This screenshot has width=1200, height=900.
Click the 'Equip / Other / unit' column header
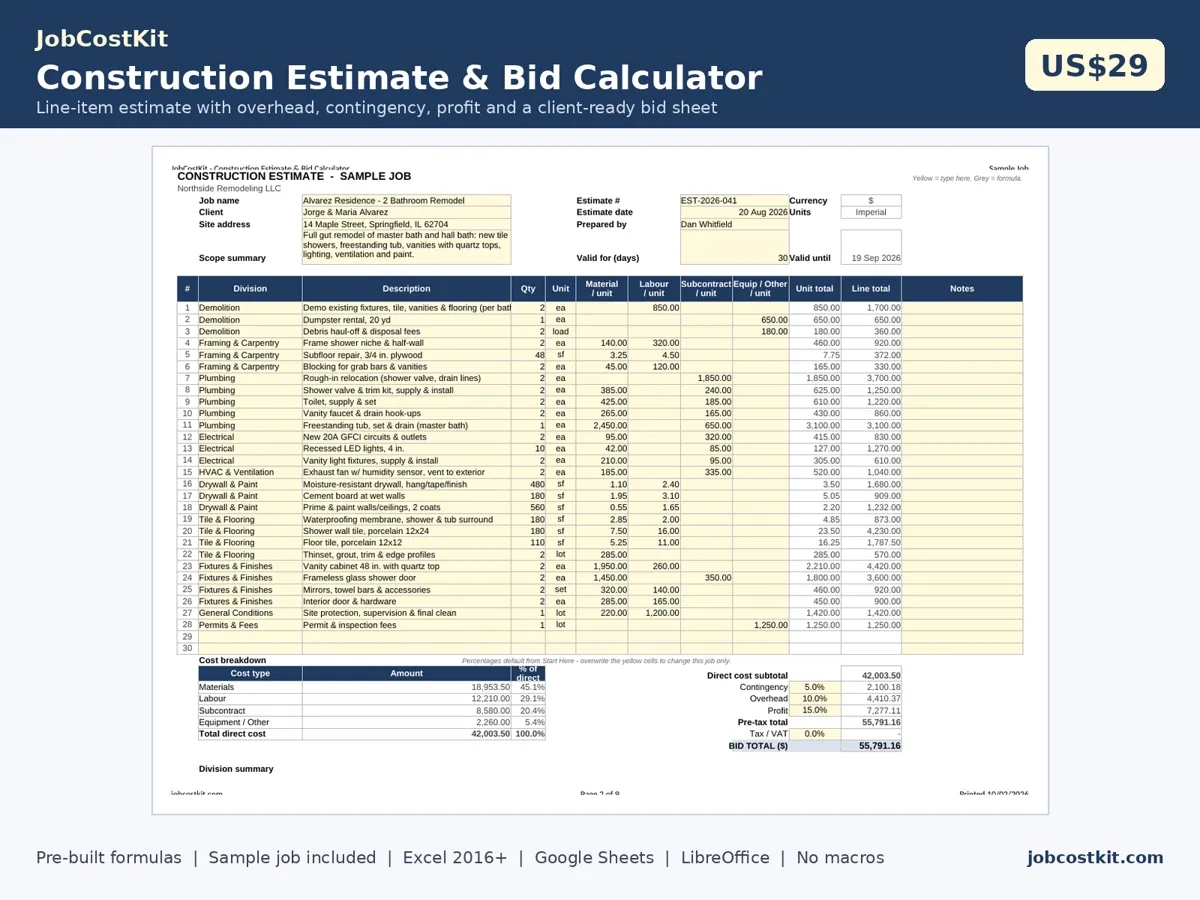(x=761, y=288)
